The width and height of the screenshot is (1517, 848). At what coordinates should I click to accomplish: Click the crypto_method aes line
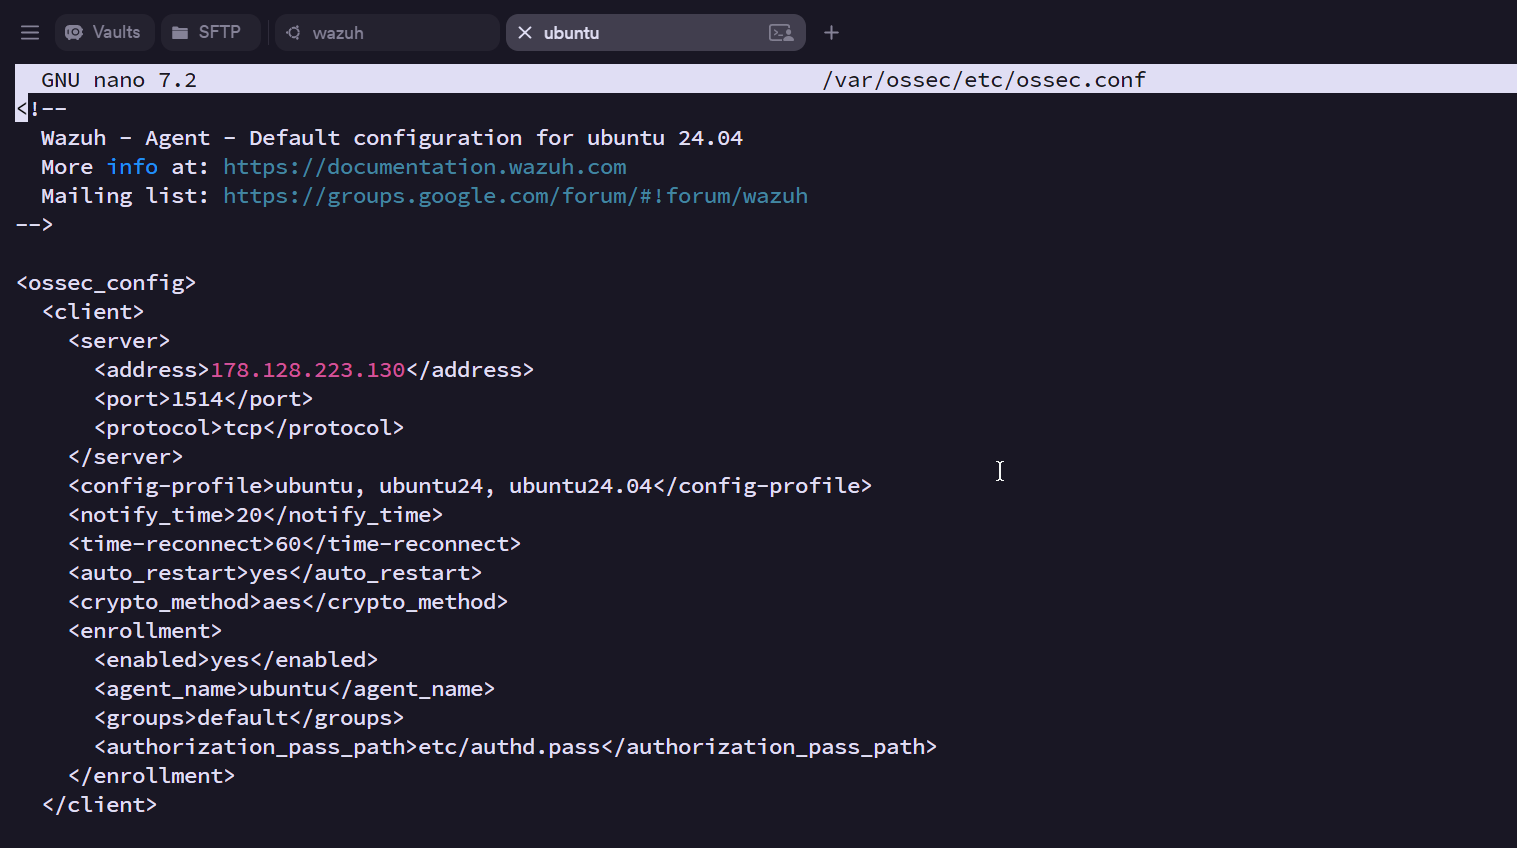pyautogui.click(x=288, y=602)
